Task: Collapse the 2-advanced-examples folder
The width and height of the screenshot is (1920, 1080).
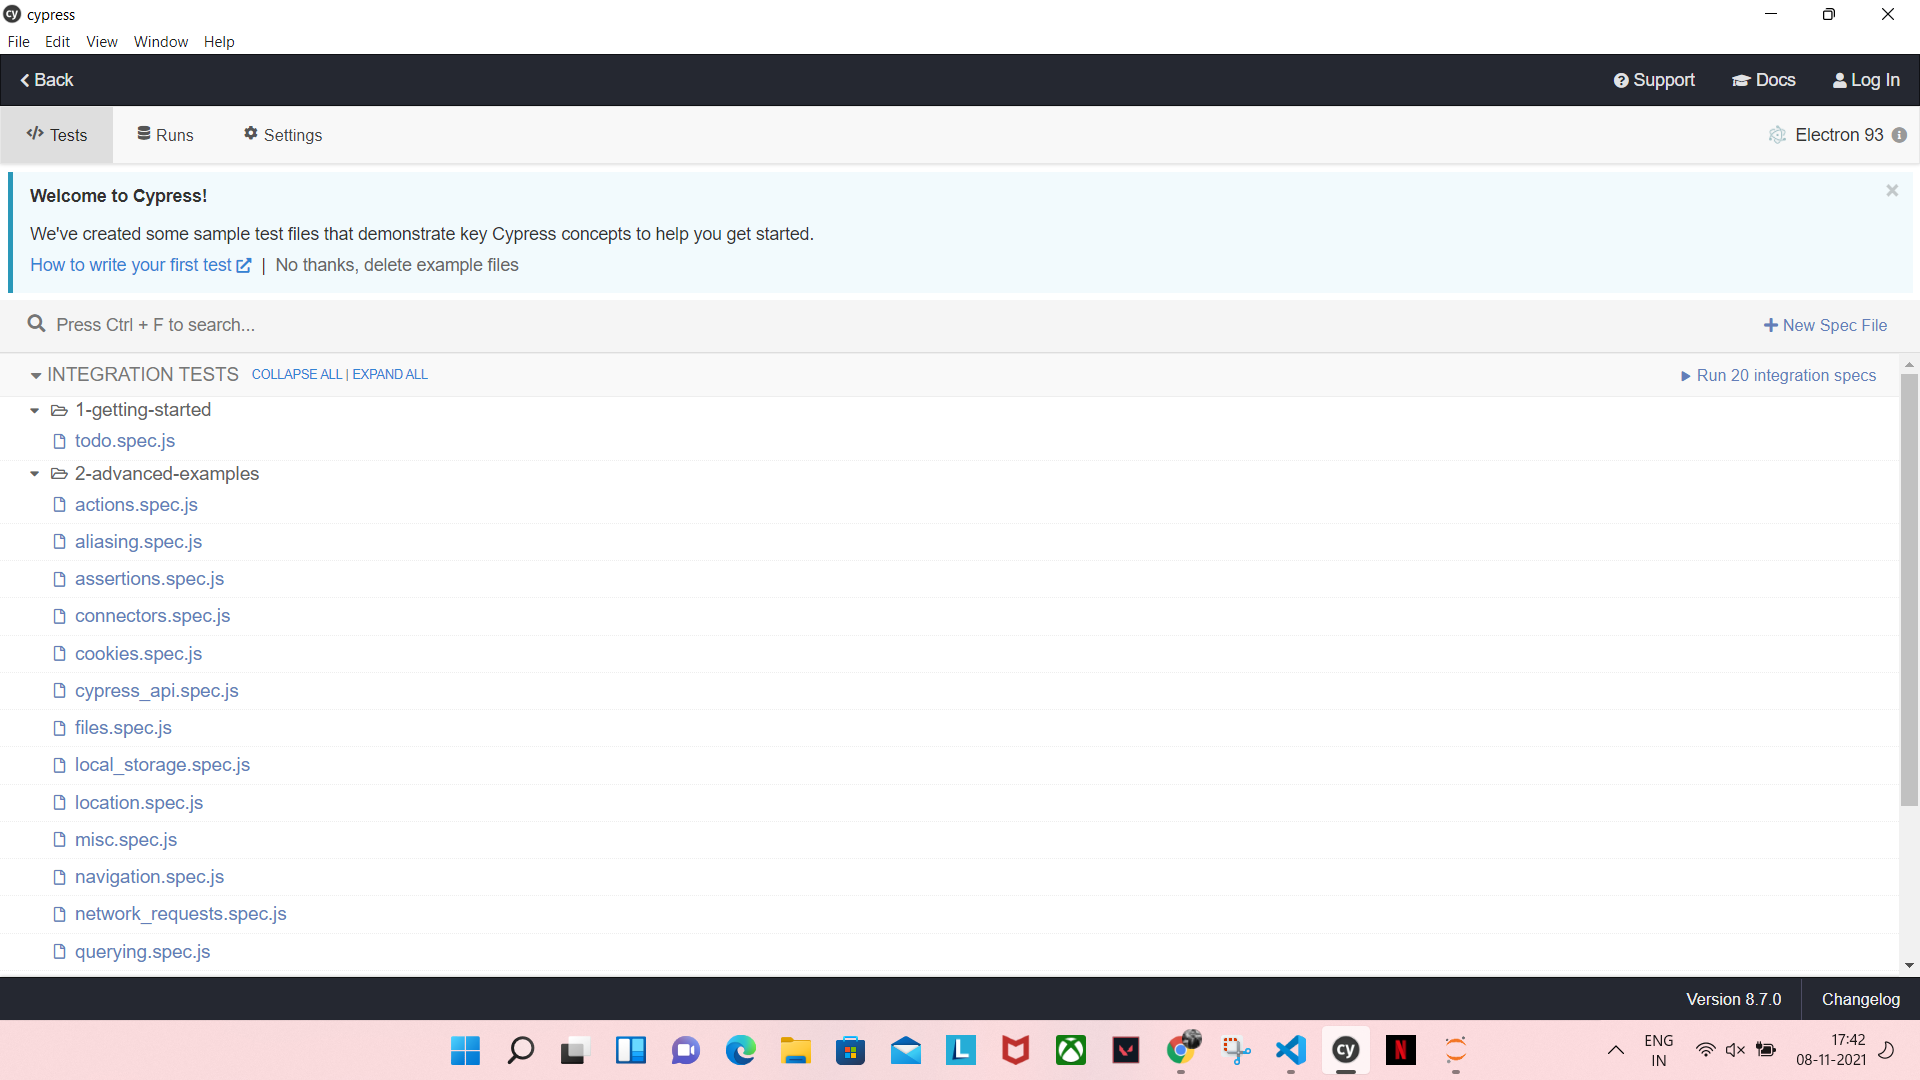Action: coord(35,474)
